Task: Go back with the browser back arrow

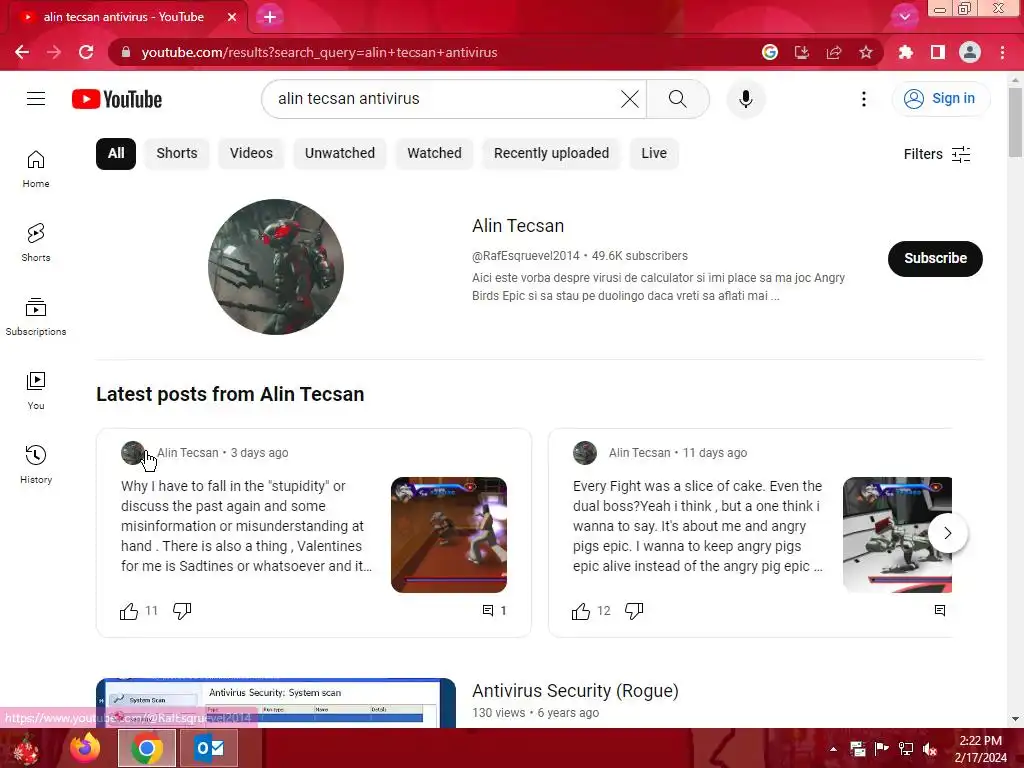Action: tap(22, 52)
